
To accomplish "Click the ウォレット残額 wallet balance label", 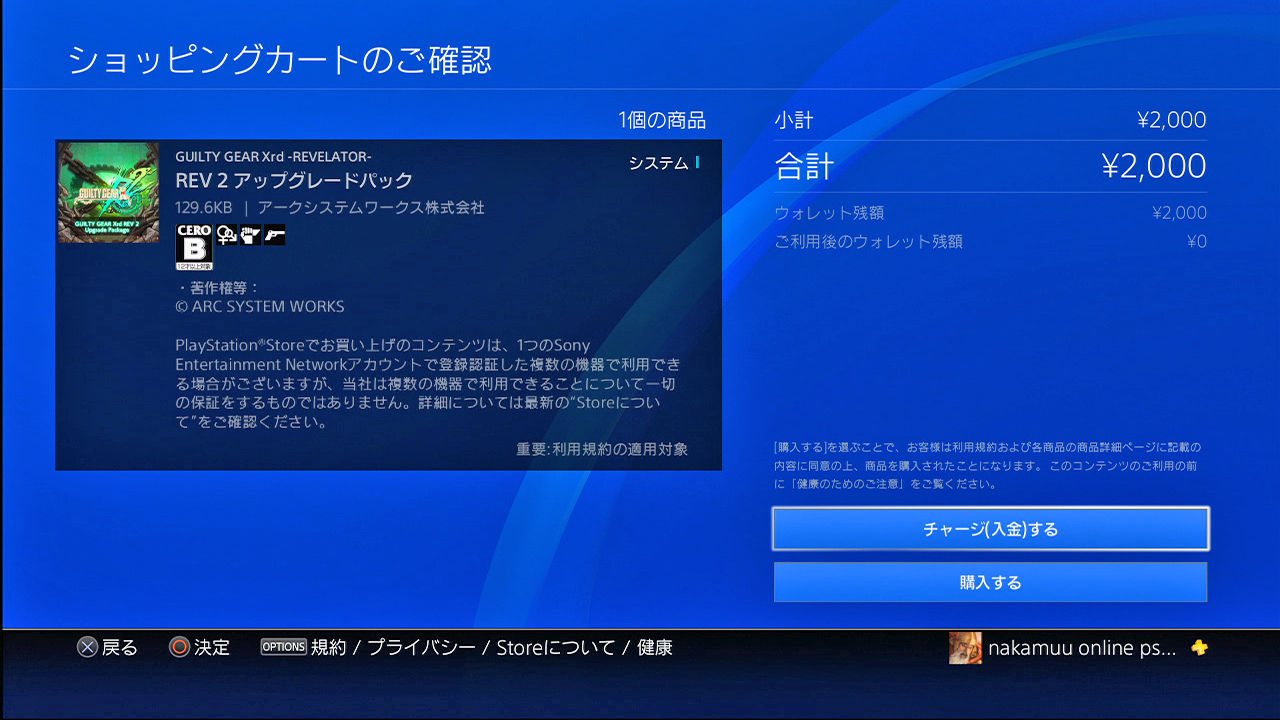I will pyautogui.click(x=829, y=213).
